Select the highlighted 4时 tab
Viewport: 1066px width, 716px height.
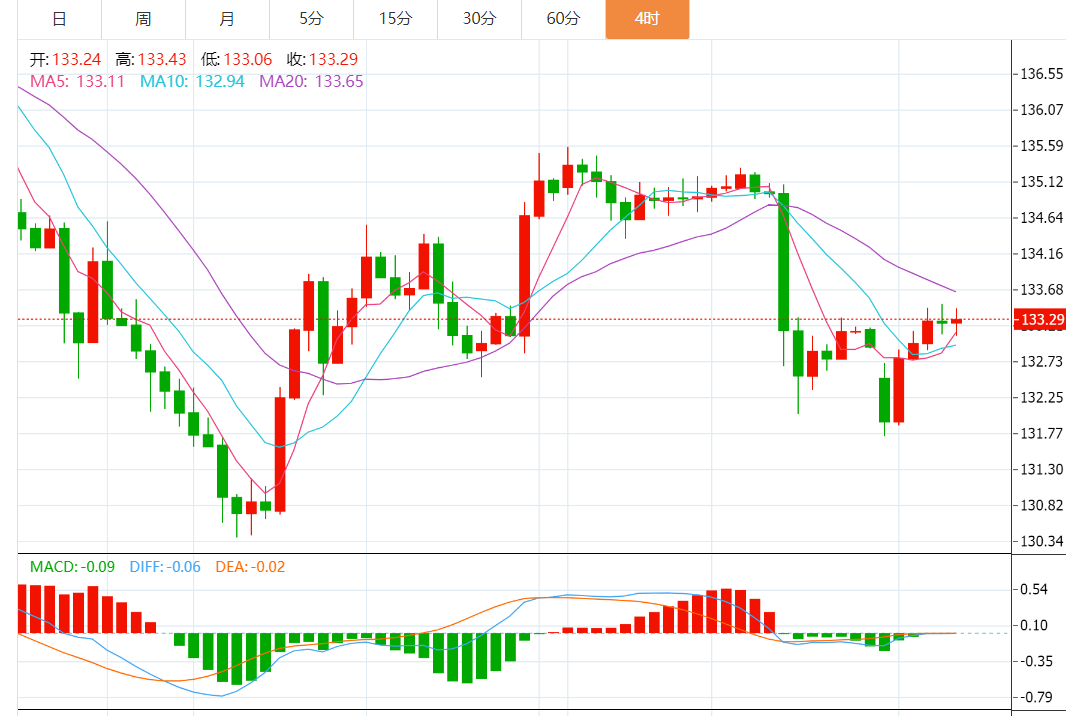tap(647, 19)
